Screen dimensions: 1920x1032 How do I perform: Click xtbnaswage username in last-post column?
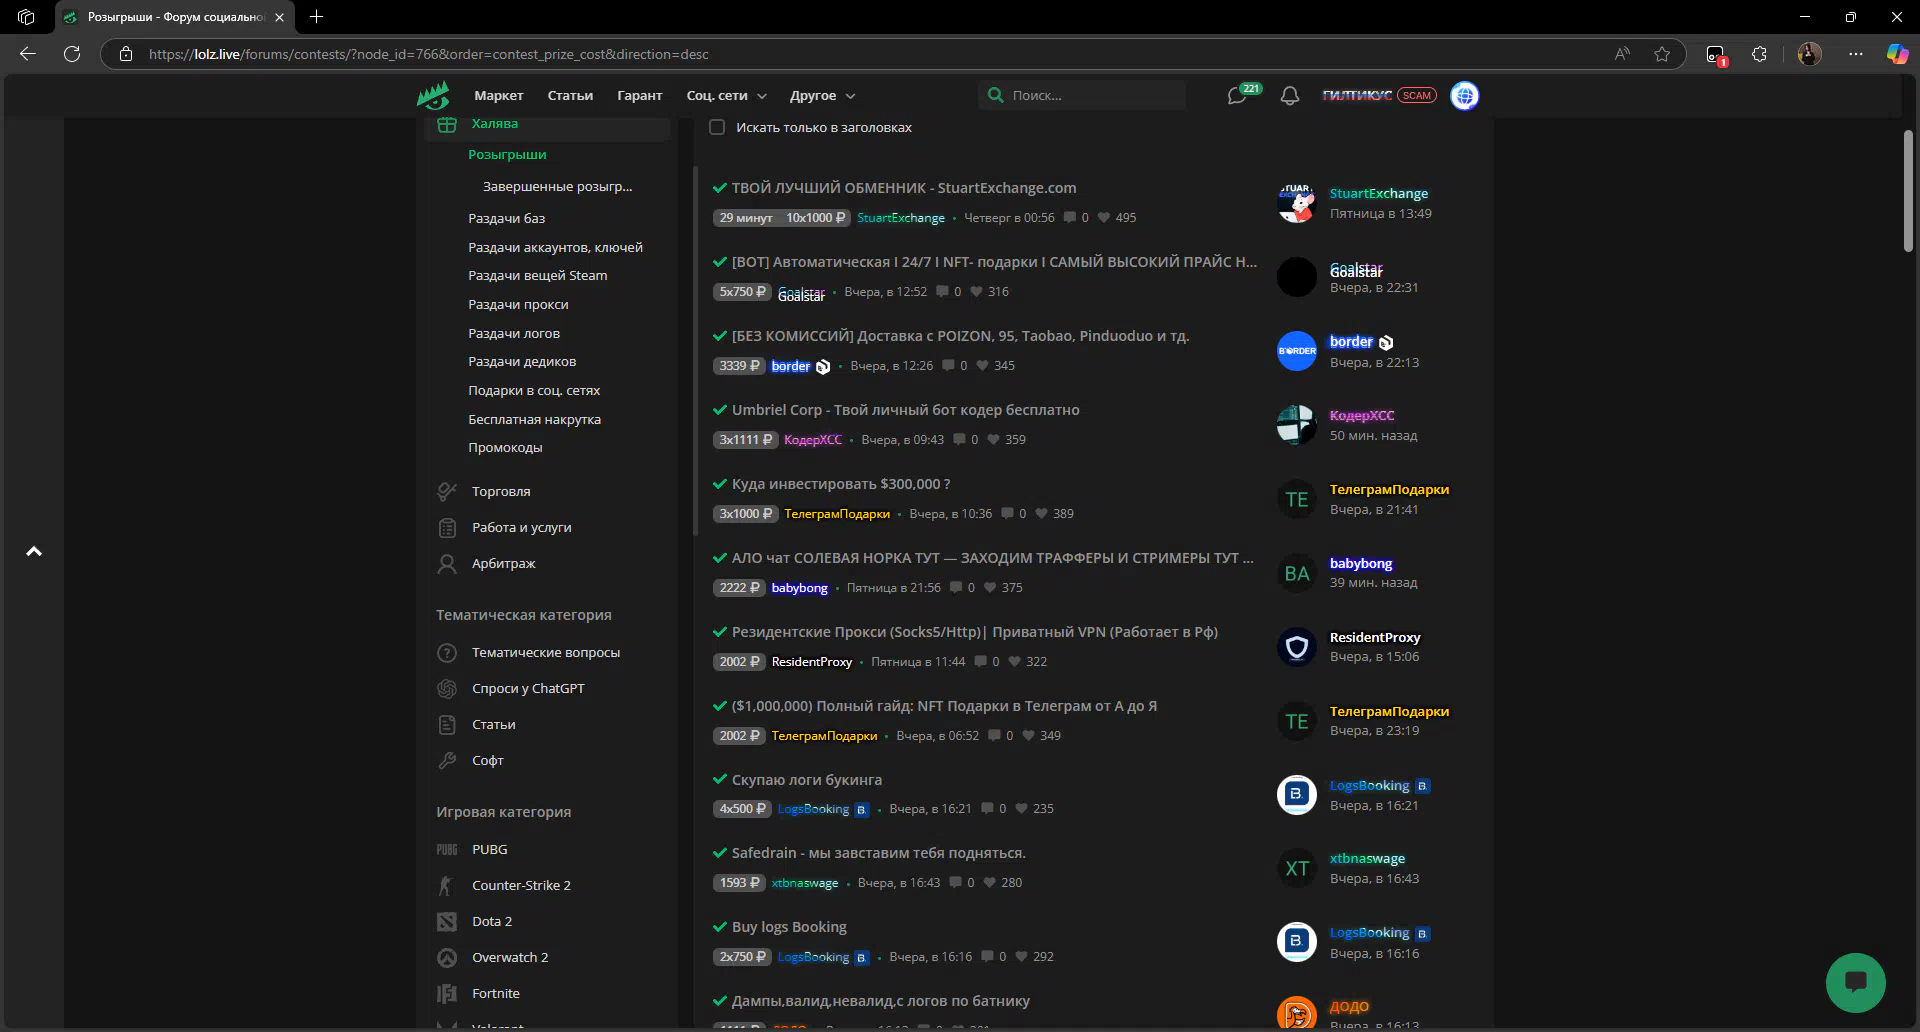pyautogui.click(x=1367, y=858)
